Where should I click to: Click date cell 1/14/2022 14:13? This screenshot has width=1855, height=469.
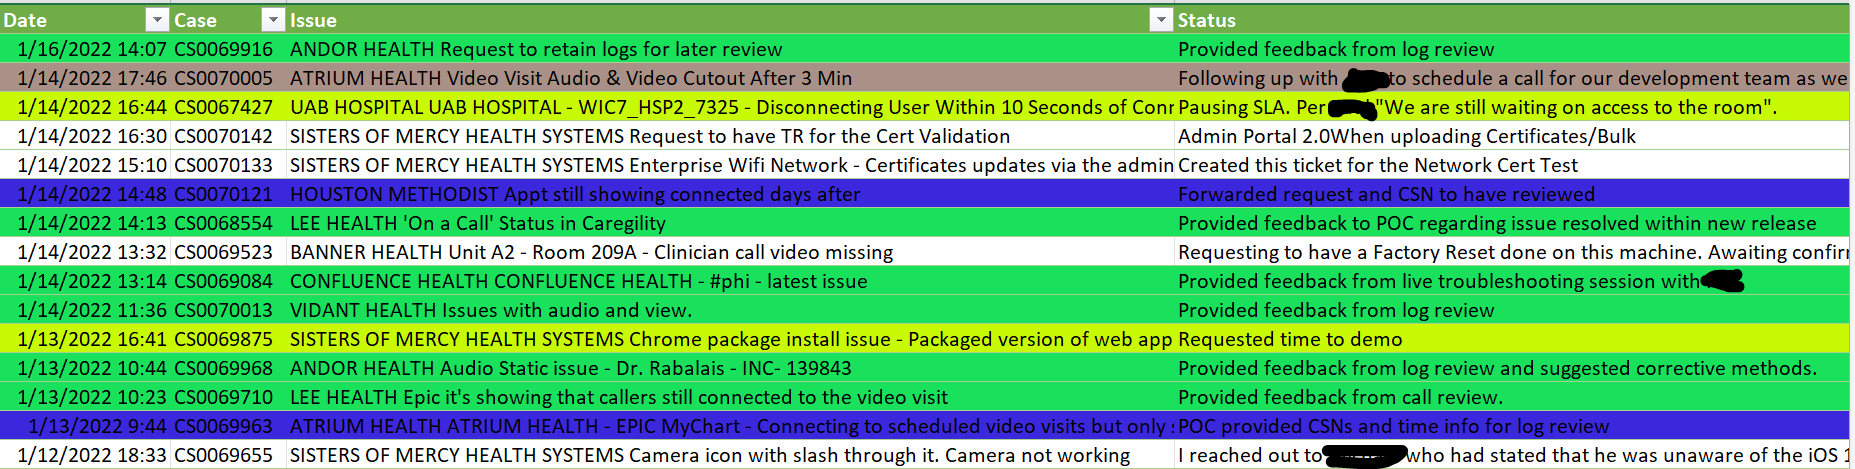coord(85,223)
